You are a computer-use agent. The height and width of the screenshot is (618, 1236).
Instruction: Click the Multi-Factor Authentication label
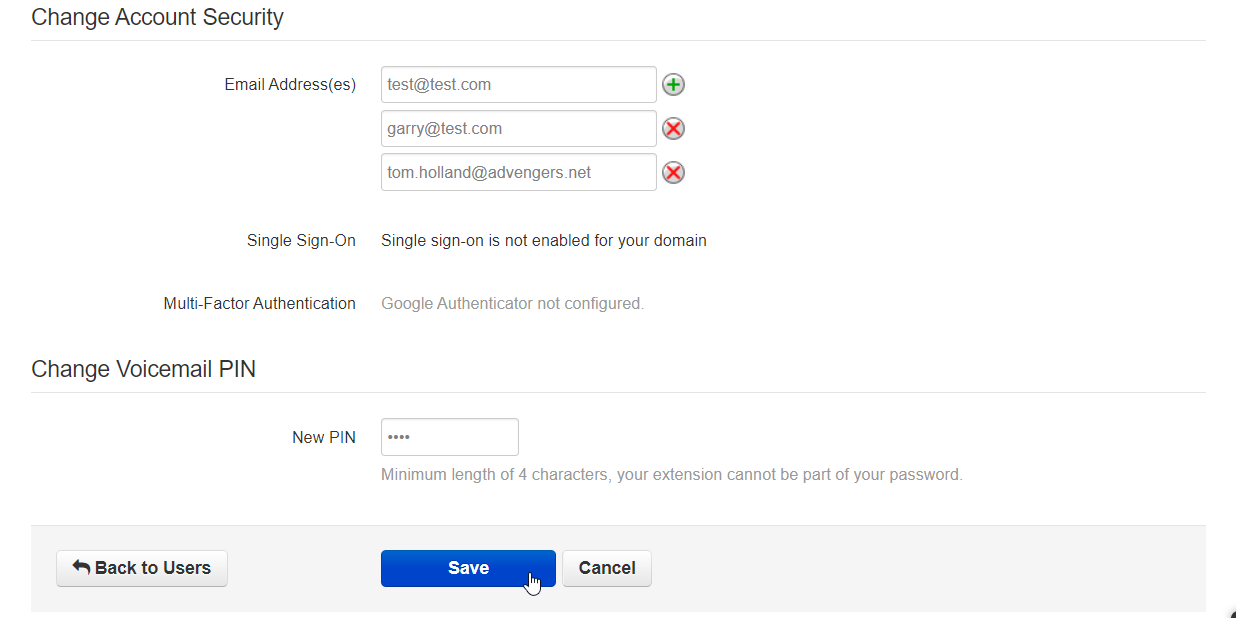click(259, 303)
